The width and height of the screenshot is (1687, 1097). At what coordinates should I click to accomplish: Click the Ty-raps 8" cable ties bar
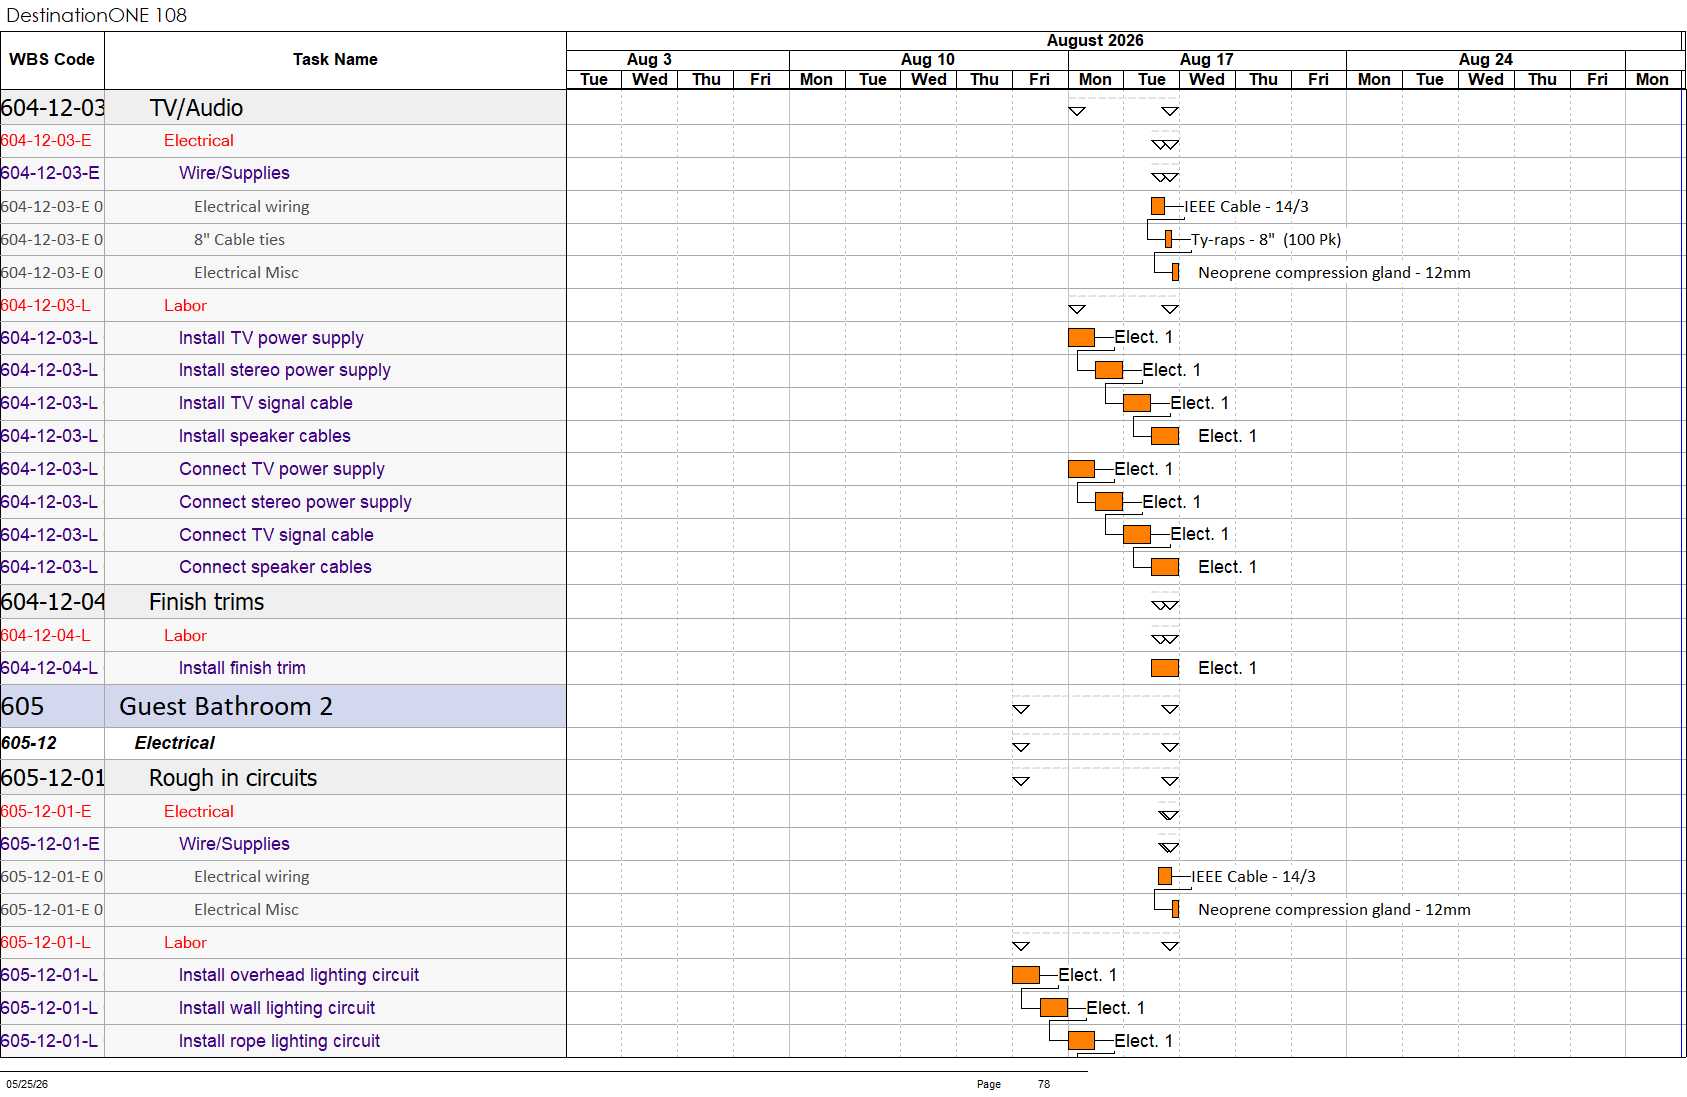tap(1168, 239)
